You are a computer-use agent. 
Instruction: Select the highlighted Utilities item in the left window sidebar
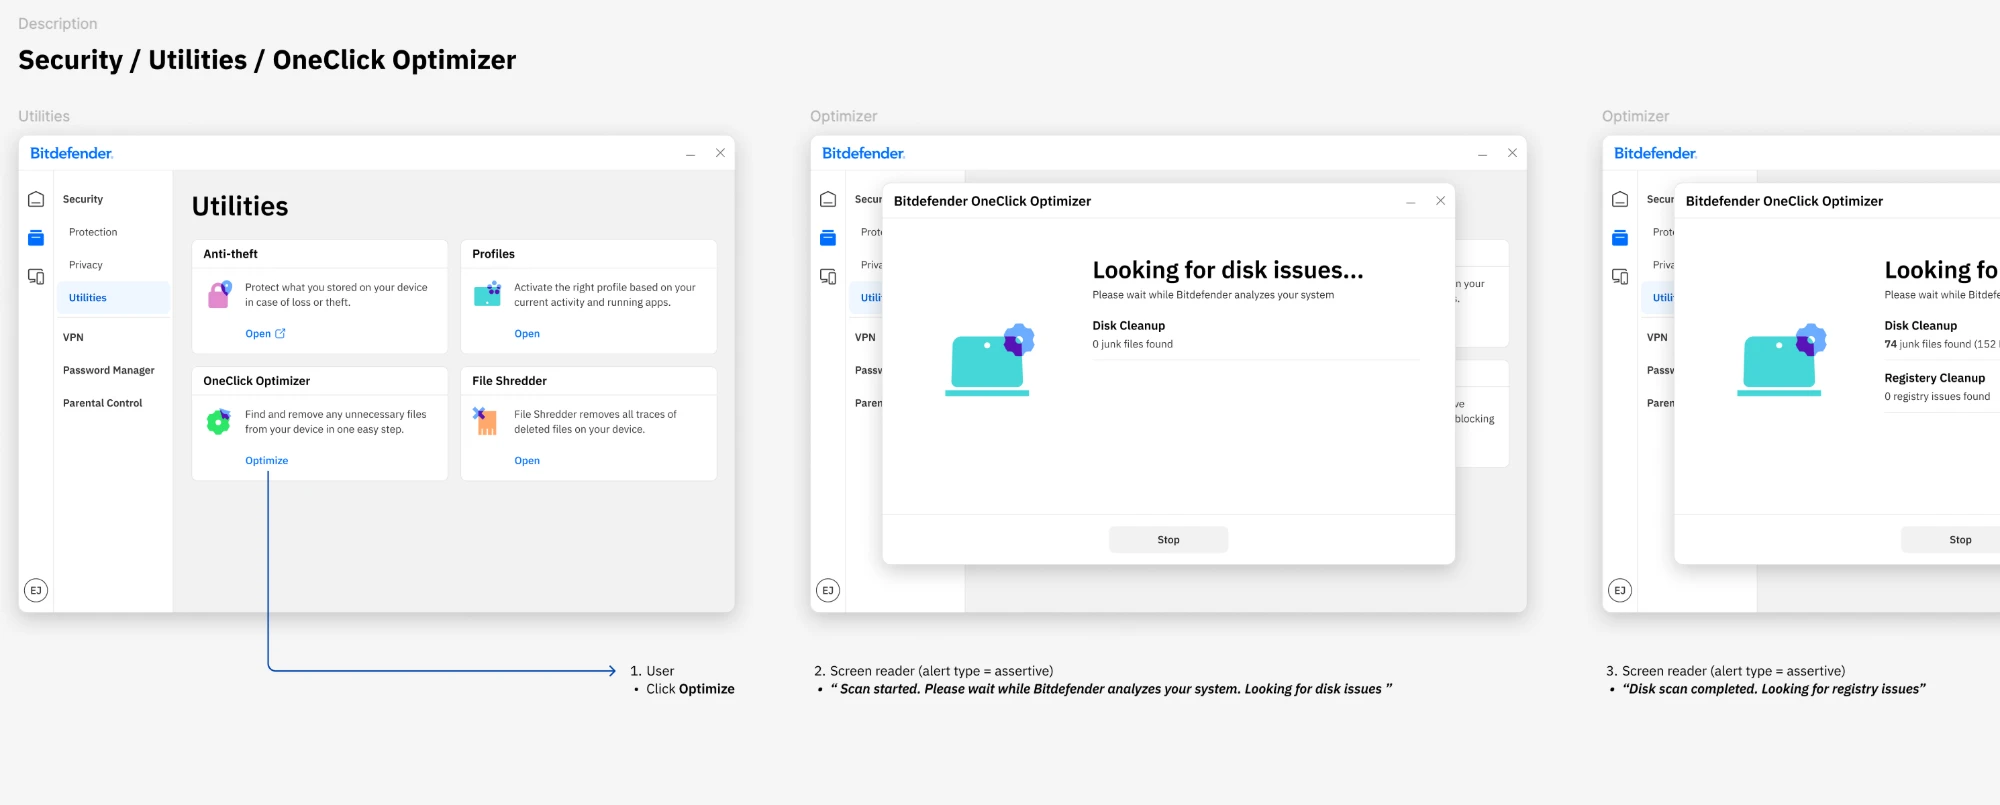point(113,298)
